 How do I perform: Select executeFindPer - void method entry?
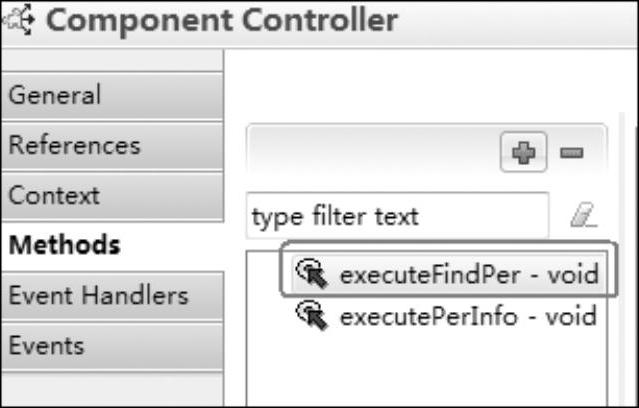pyautogui.click(x=448, y=274)
